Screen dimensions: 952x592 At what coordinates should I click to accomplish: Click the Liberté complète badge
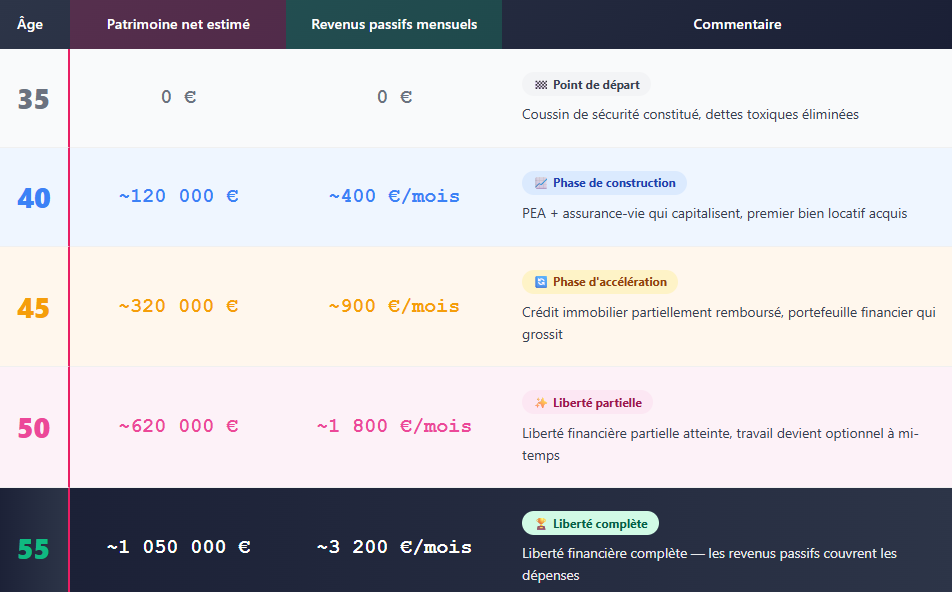coord(590,523)
